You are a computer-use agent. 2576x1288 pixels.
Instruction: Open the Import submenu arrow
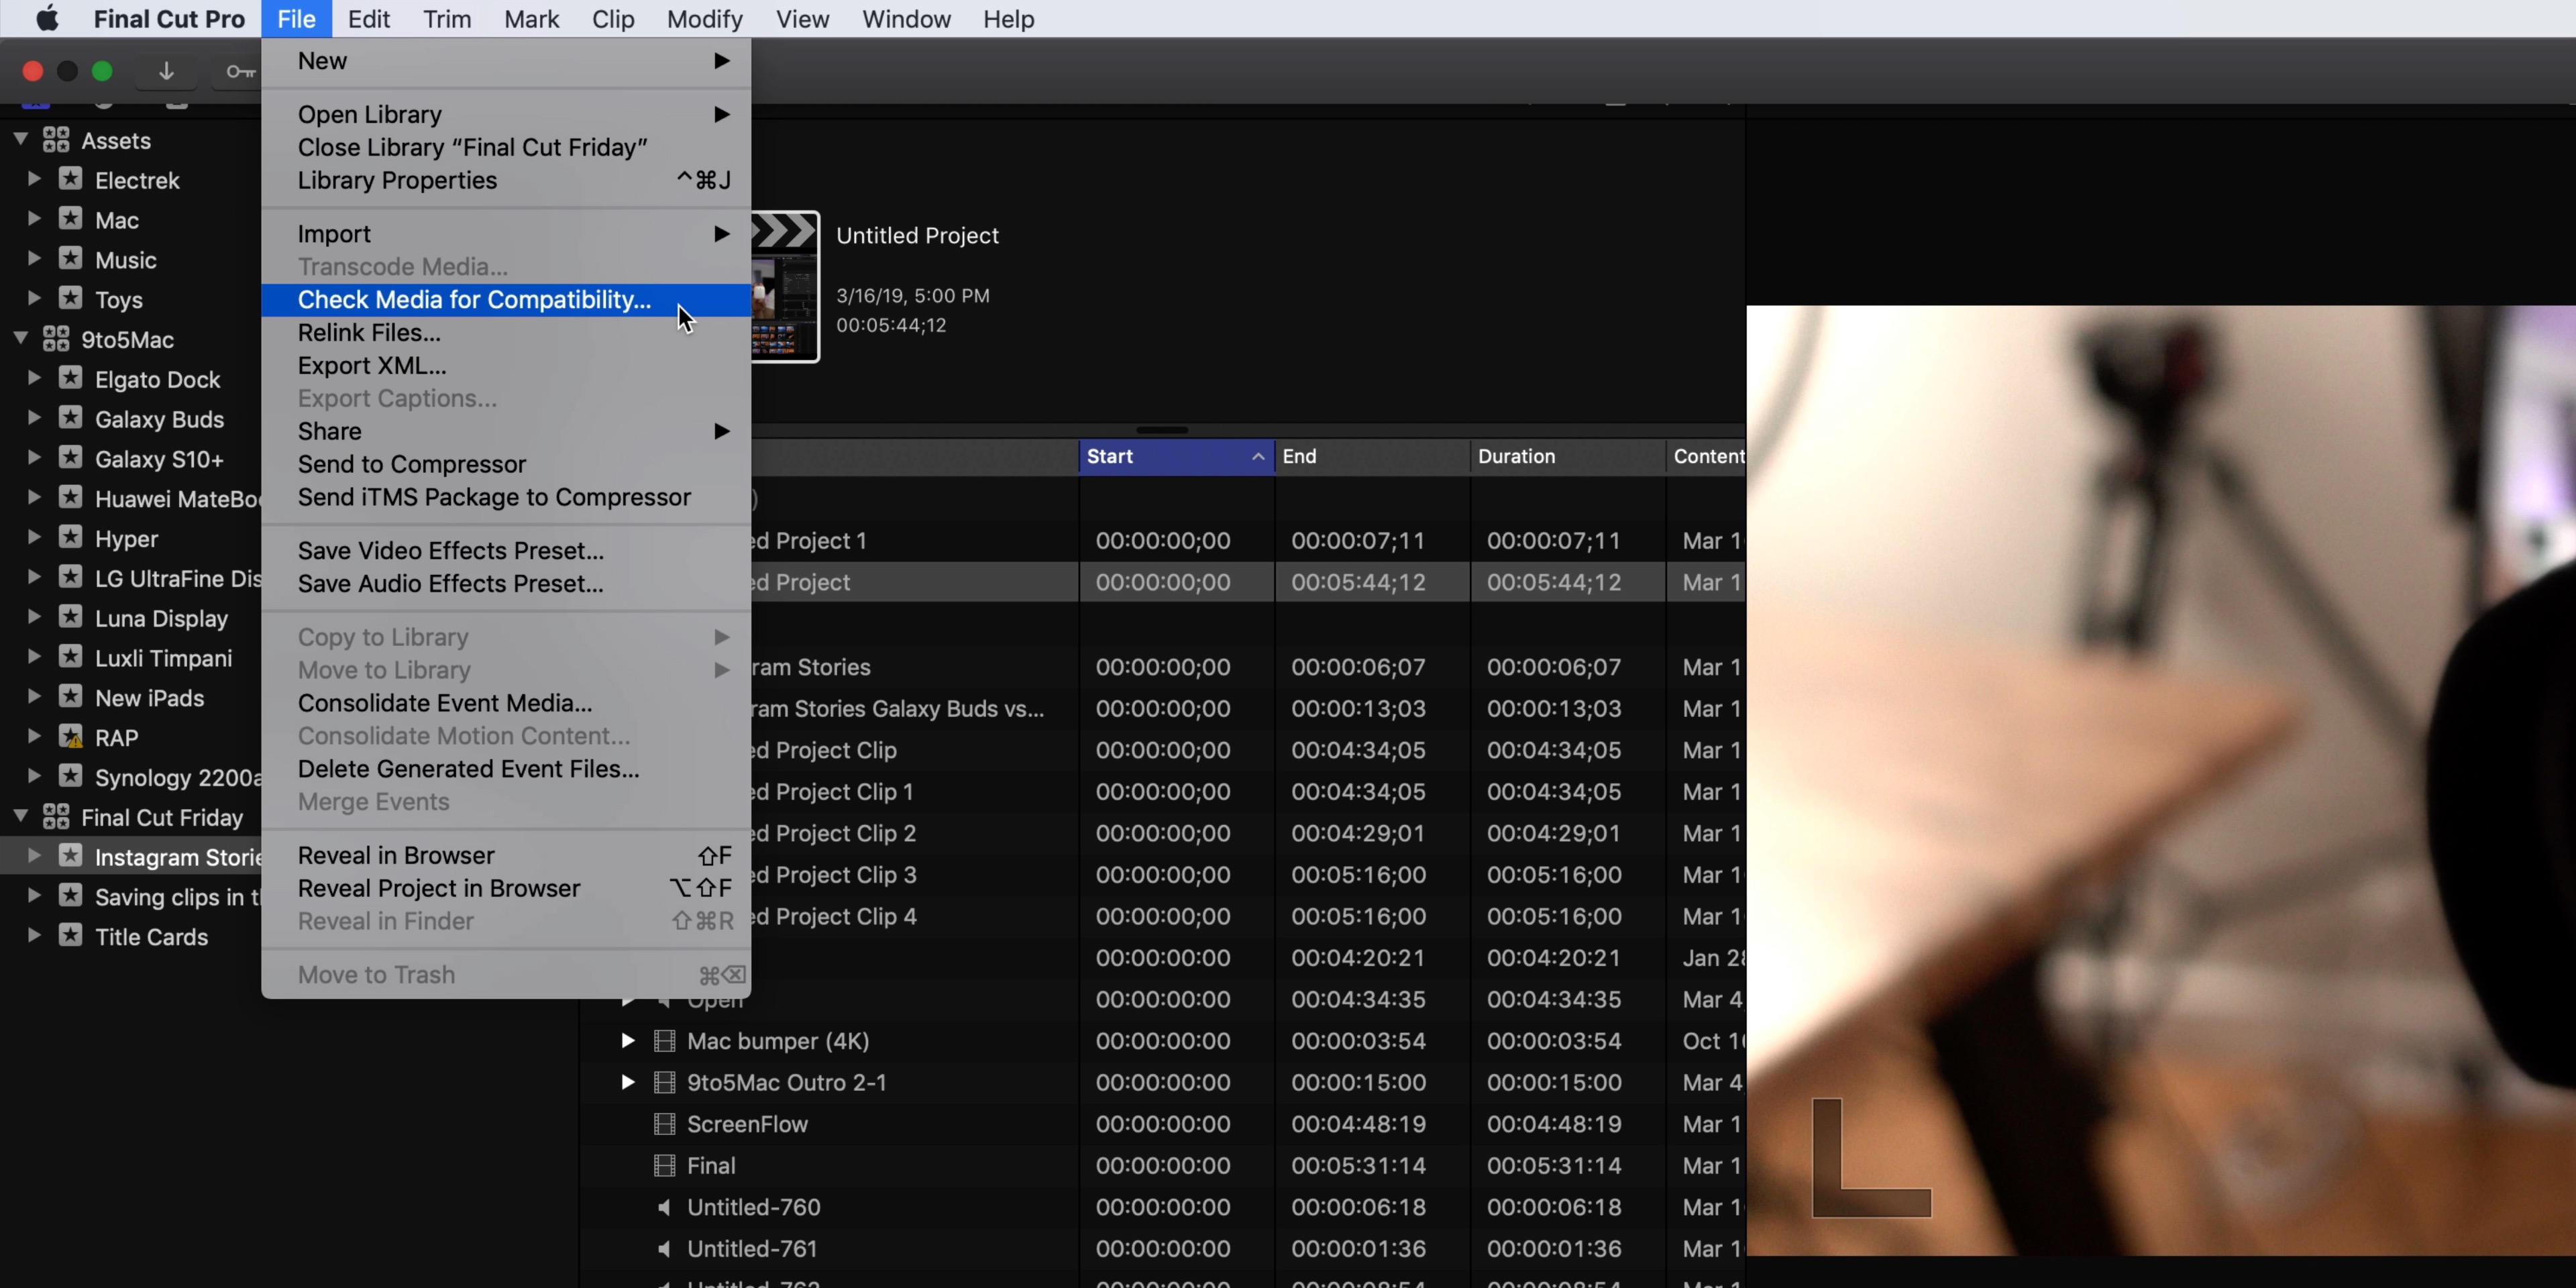tap(721, 233)
